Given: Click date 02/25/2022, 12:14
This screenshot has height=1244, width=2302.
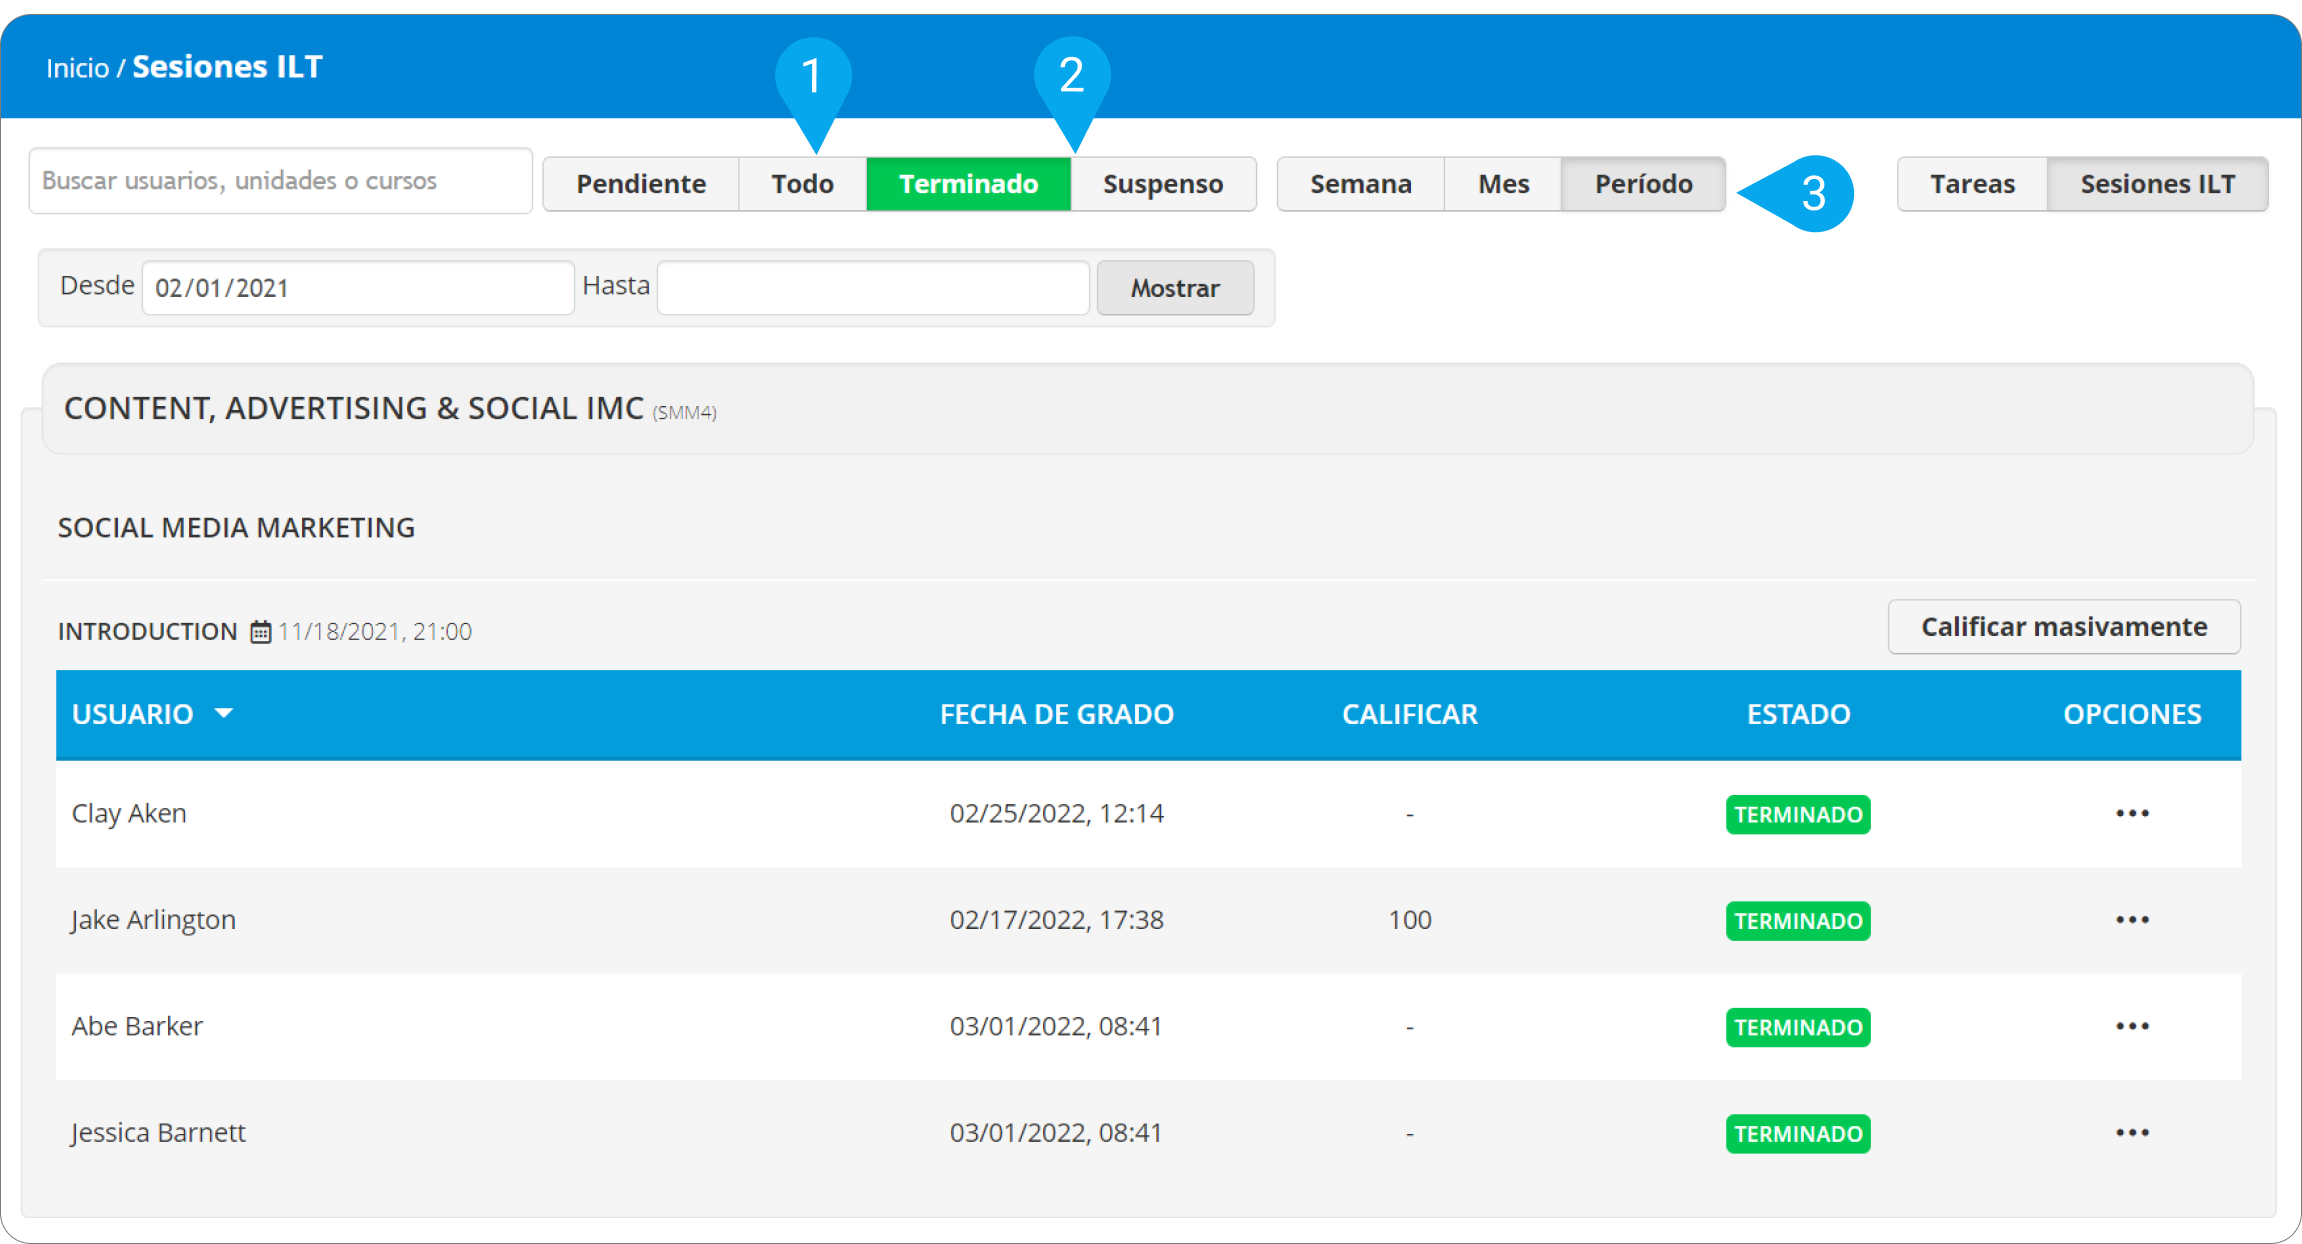Looking at the screenshot, I should click(x=1056, y=813).
